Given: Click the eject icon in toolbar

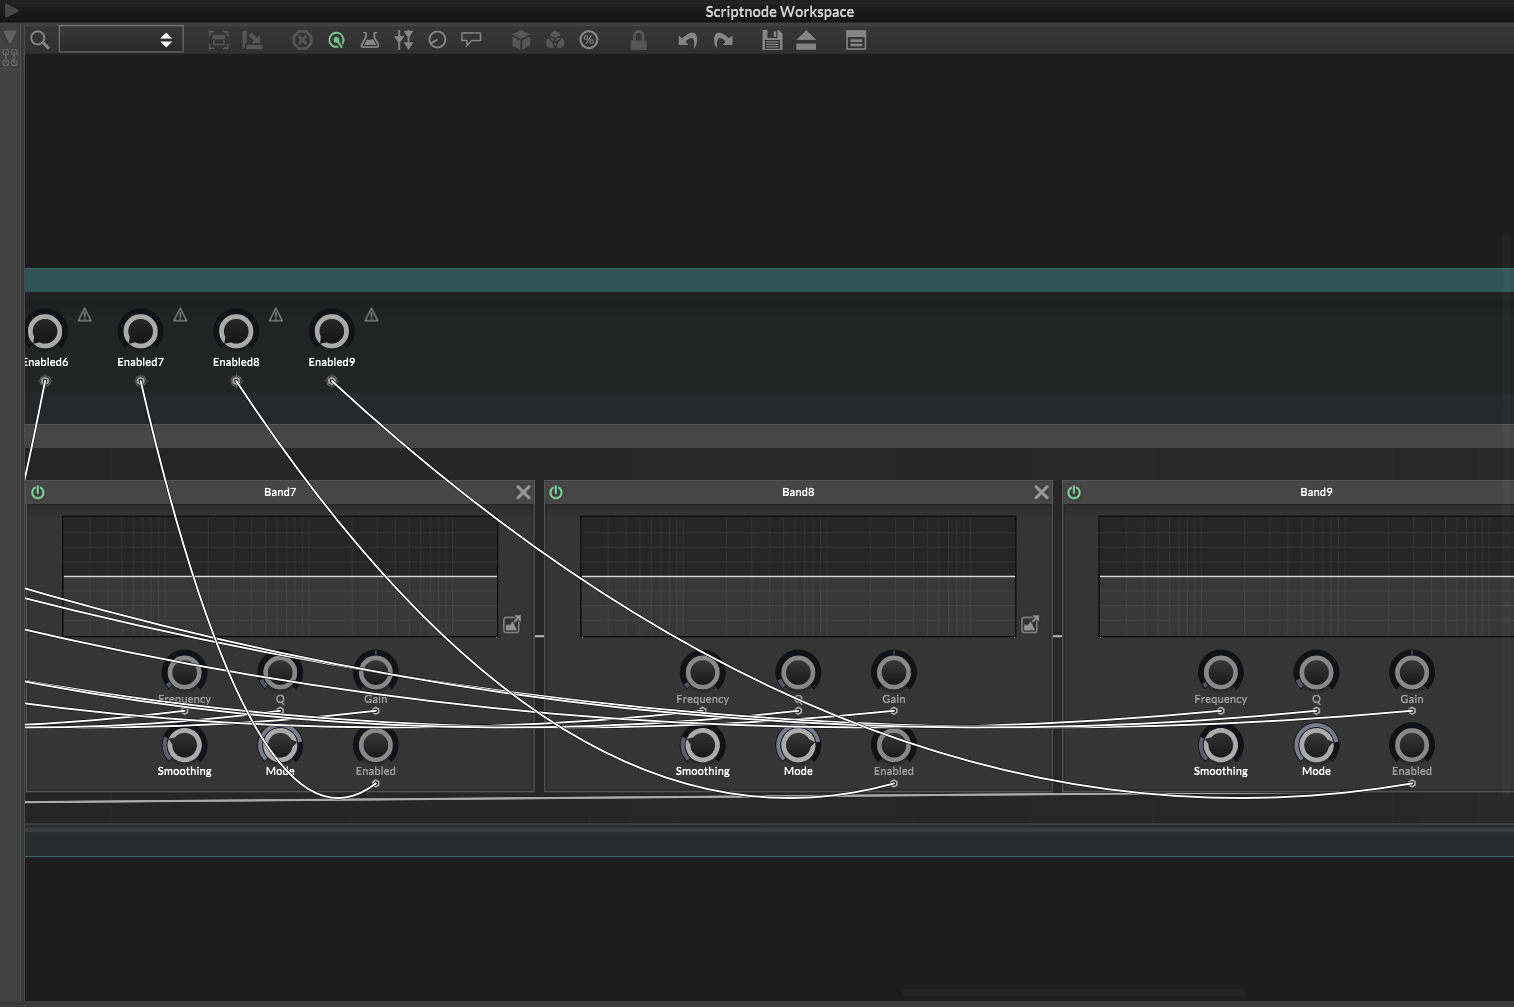Looking at the screenshot, I should click(806, 40).
